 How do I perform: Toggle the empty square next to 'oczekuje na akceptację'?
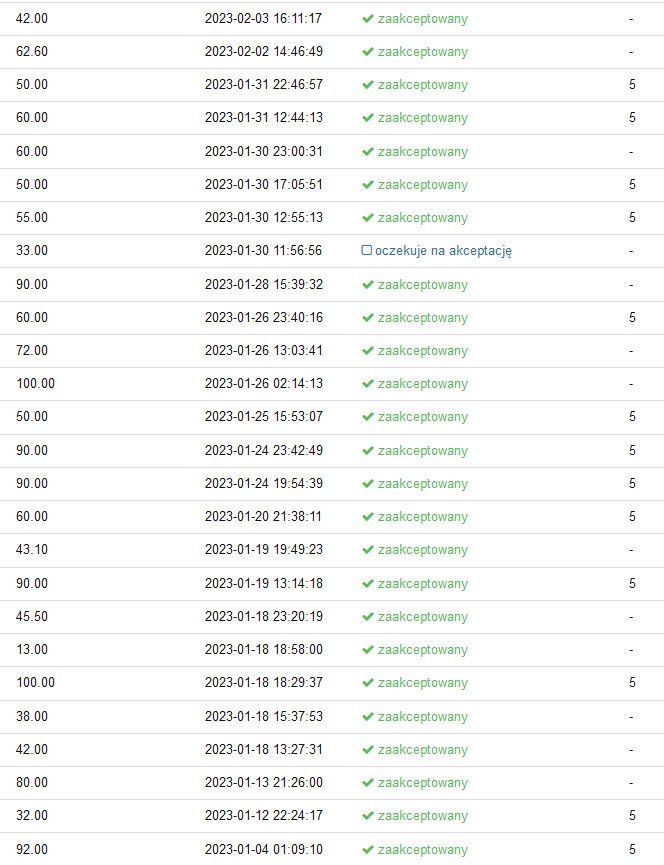[x=366, y=251]
